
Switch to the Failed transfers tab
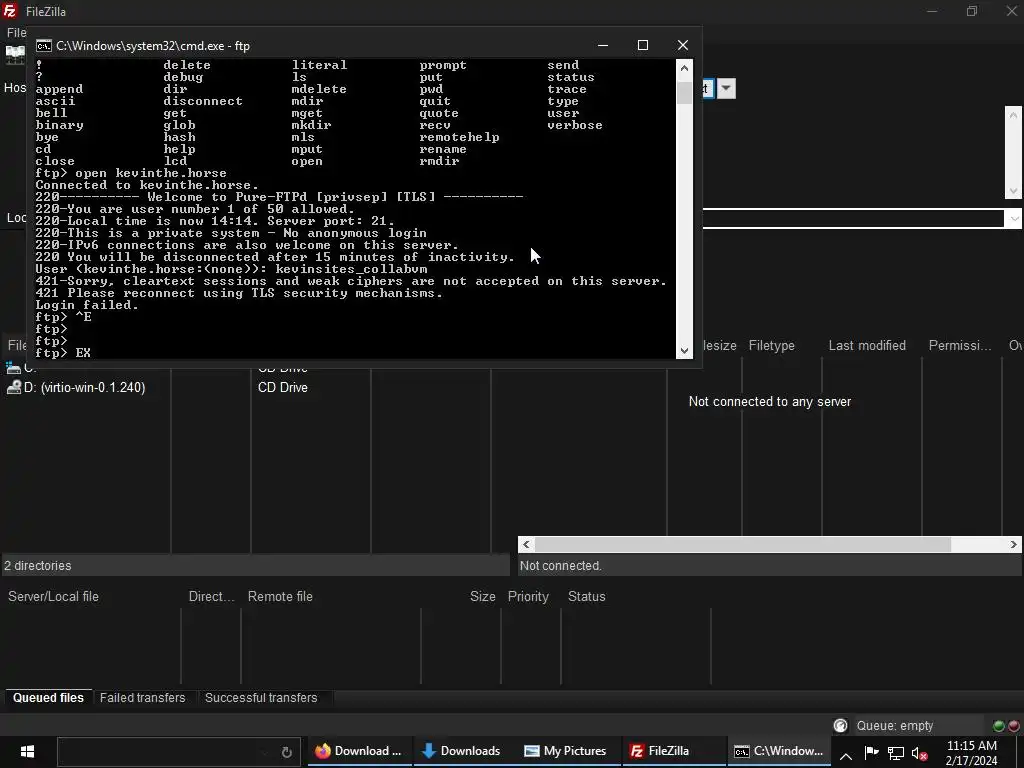point(142,697)
